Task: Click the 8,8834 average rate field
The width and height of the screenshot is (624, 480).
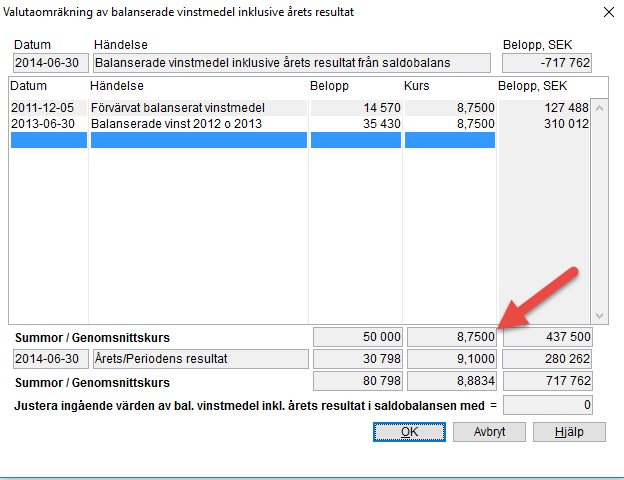Action: pyautogui.click(x=451, y=381)
